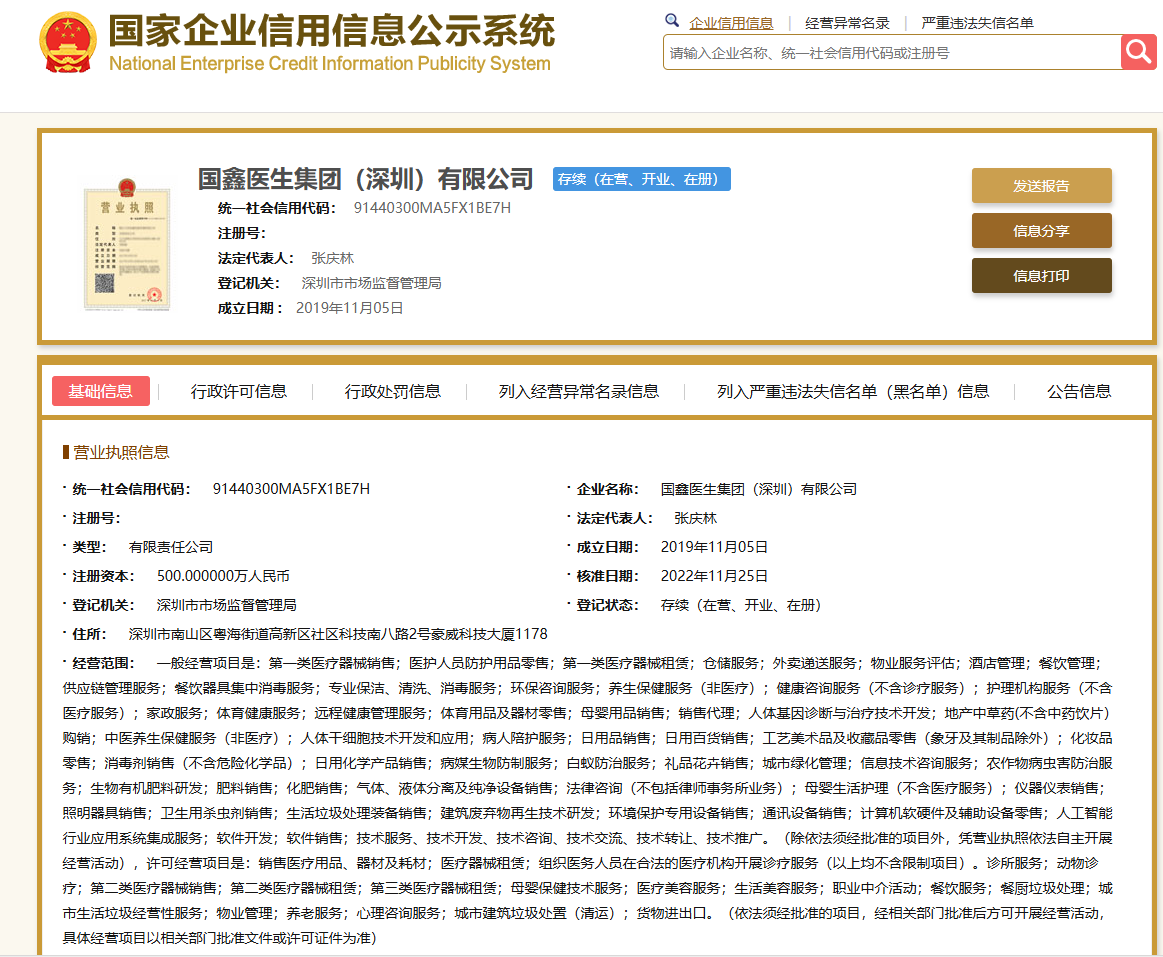Click 深圳市市场监督管理局 in the header card
The image size is (1163, 957).
click(371, 283)
